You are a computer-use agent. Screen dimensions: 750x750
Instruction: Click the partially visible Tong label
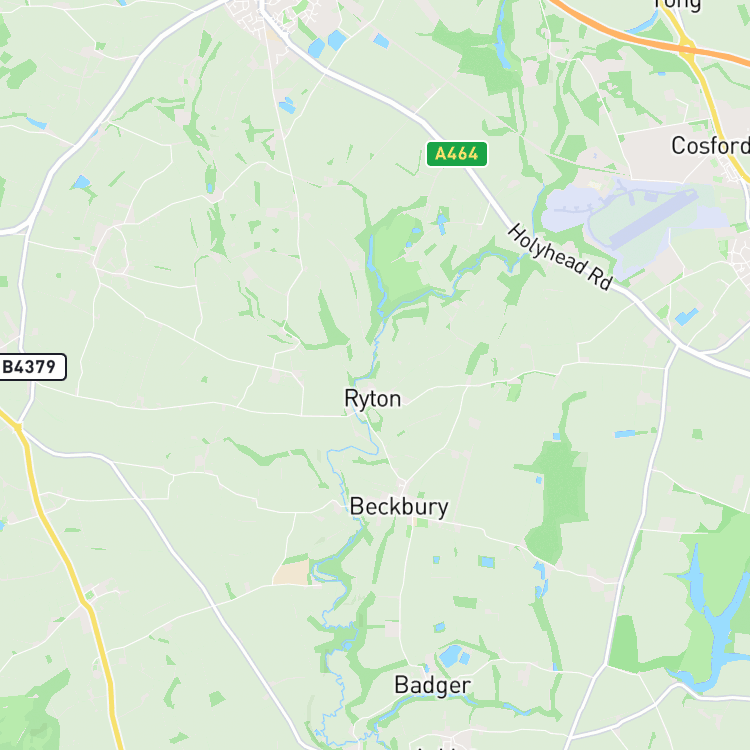678,5
